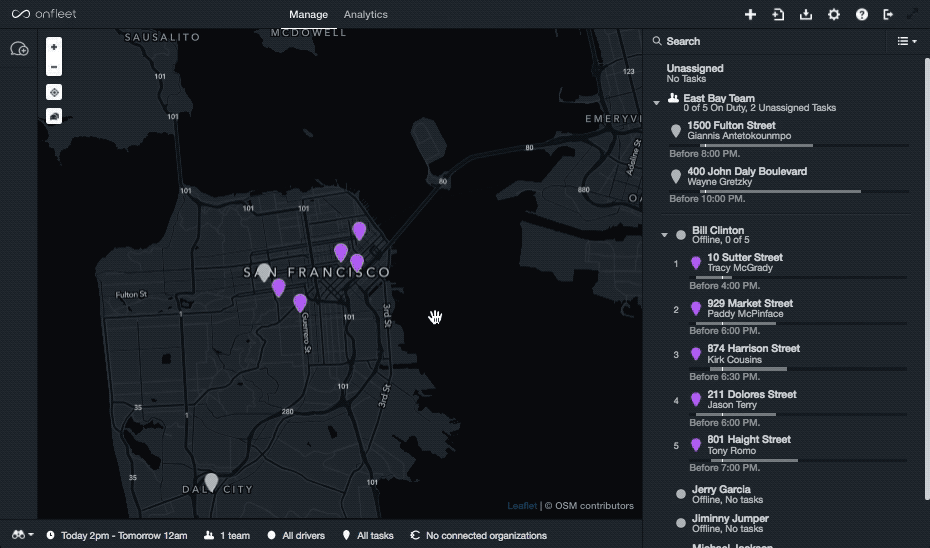Click the gray pin icon for 400 John Daly Boulevard
Viewport: 930px width, 548px height.
tap(676, 176)
